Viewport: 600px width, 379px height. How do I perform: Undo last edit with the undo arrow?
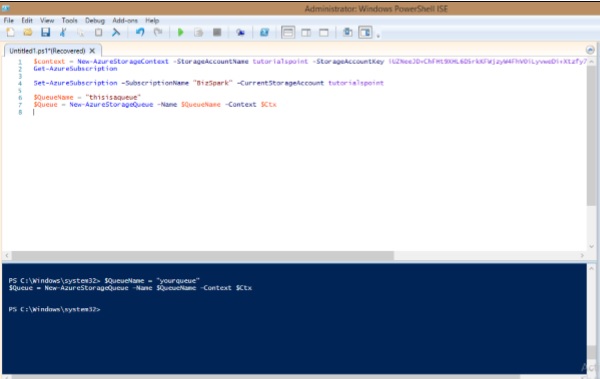140,33
